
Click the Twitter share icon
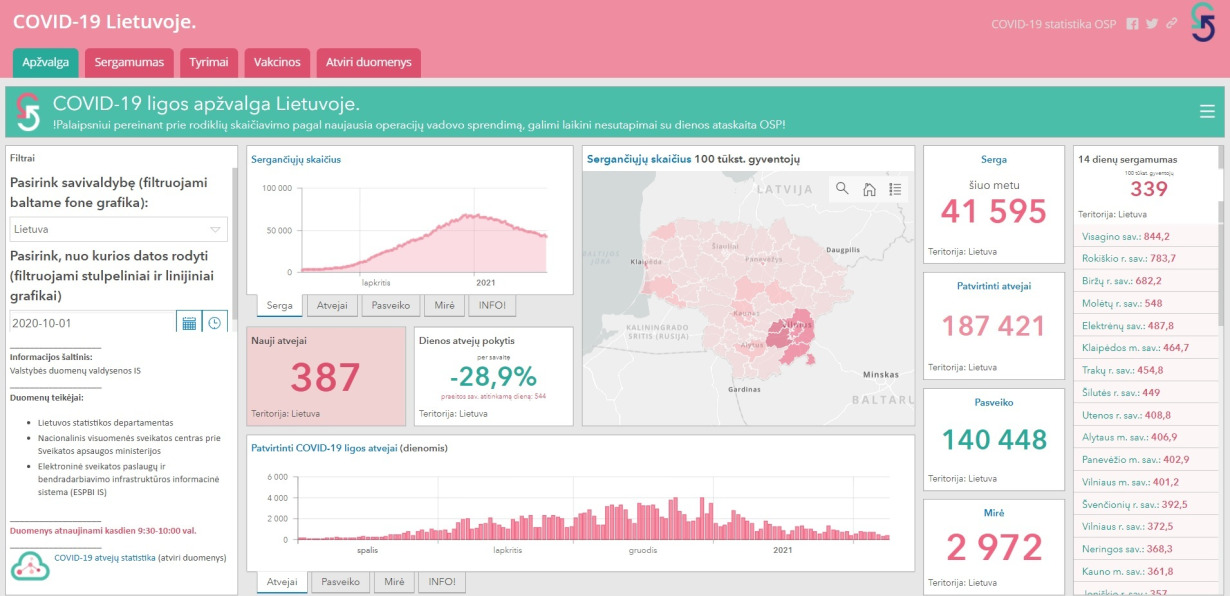point(1152,24)
